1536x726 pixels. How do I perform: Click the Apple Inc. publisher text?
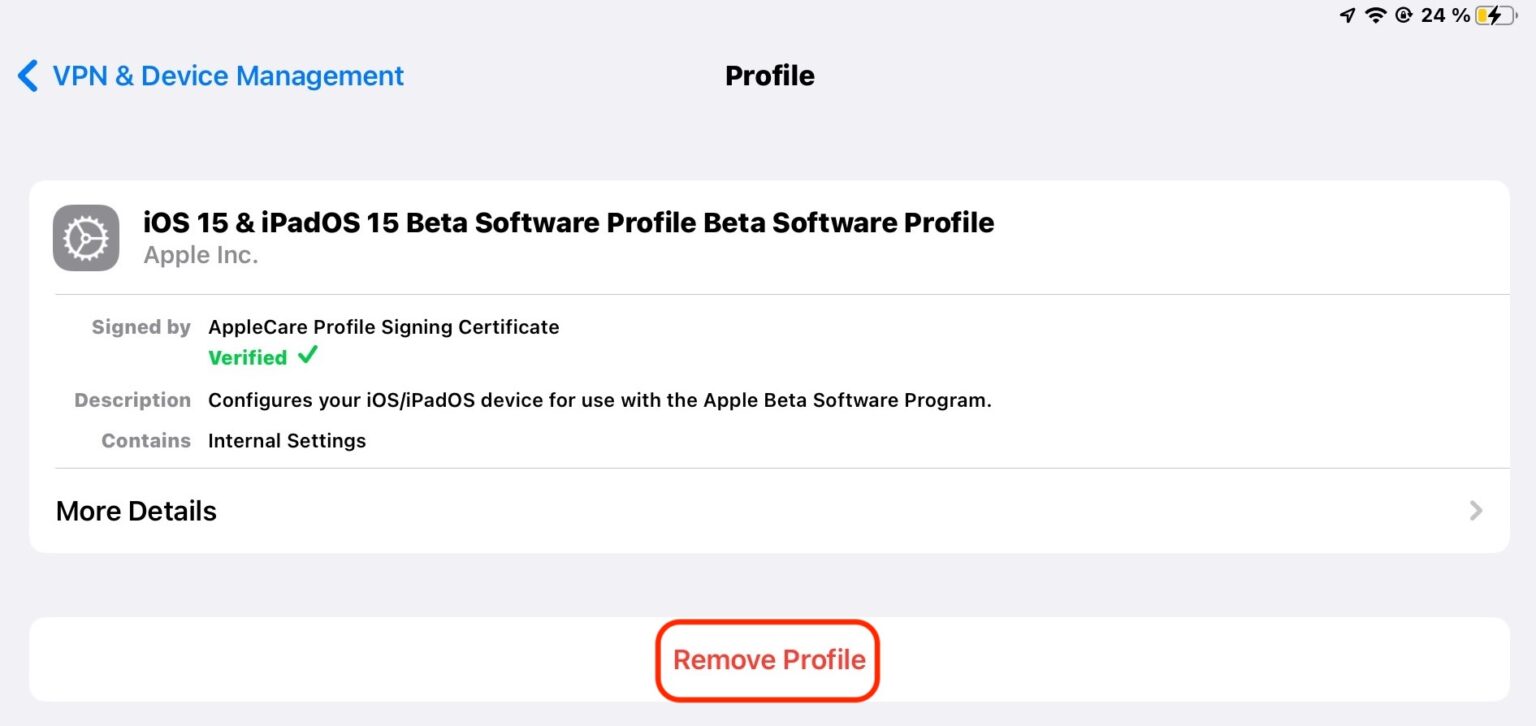[201, 255]
